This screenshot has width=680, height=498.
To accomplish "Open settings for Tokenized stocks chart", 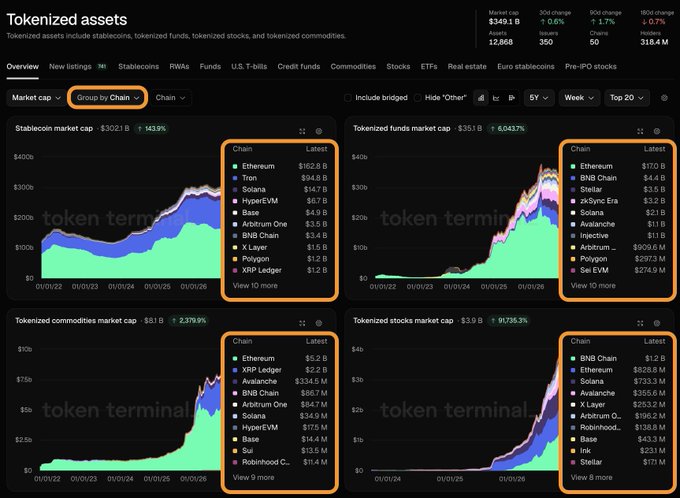I will tap(657, 323).
